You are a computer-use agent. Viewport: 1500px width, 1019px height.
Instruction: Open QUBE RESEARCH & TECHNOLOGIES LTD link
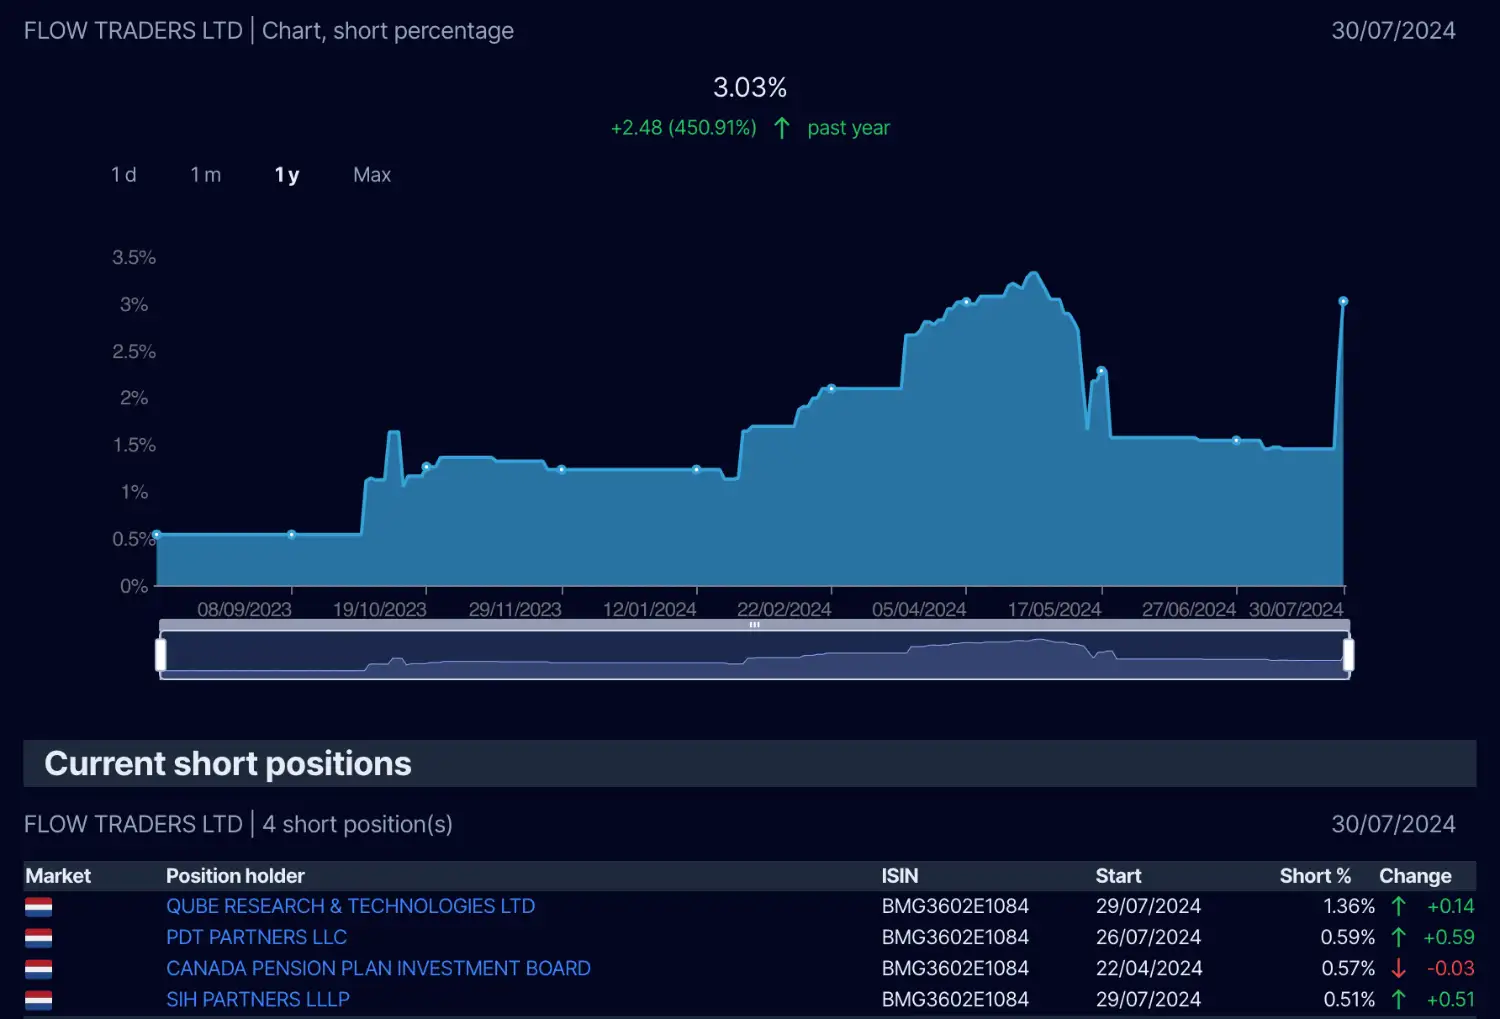tap(351, 906)
